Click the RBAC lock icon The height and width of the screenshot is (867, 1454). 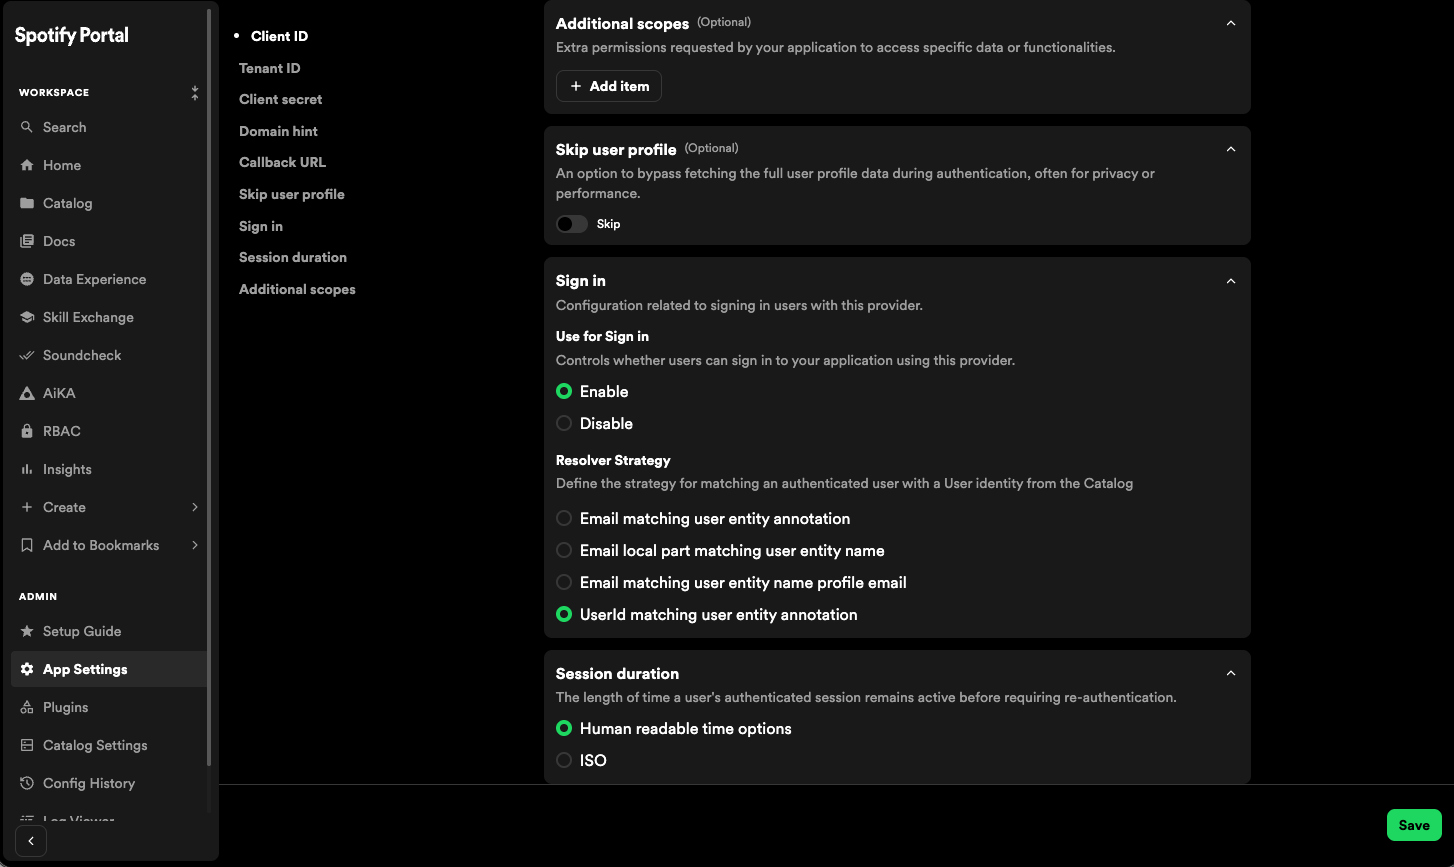coord(27,431)
